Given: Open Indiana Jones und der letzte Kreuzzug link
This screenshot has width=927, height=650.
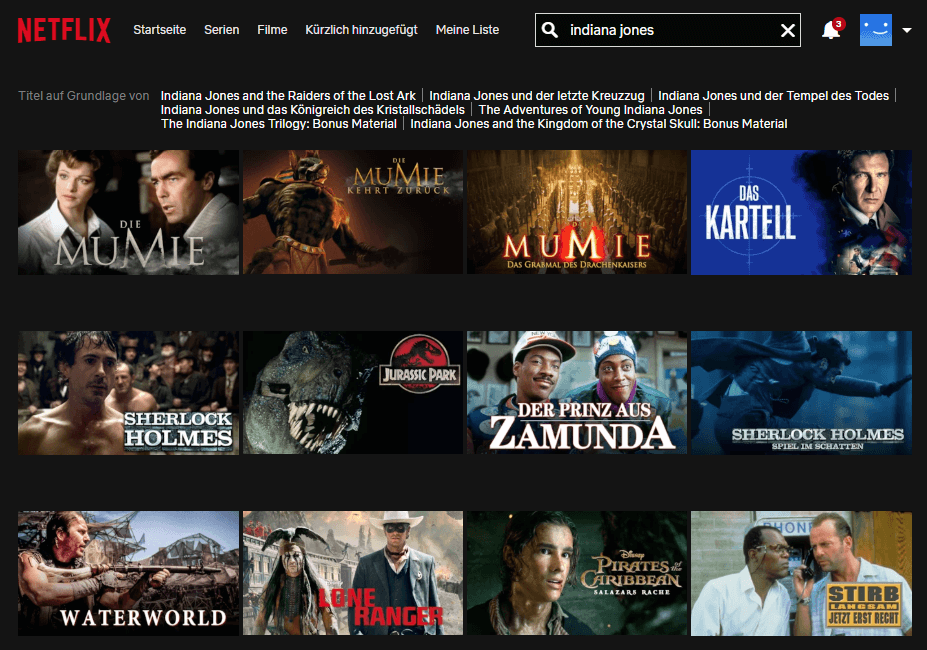Looking at the screenshot, I should (x=537, y=95).
